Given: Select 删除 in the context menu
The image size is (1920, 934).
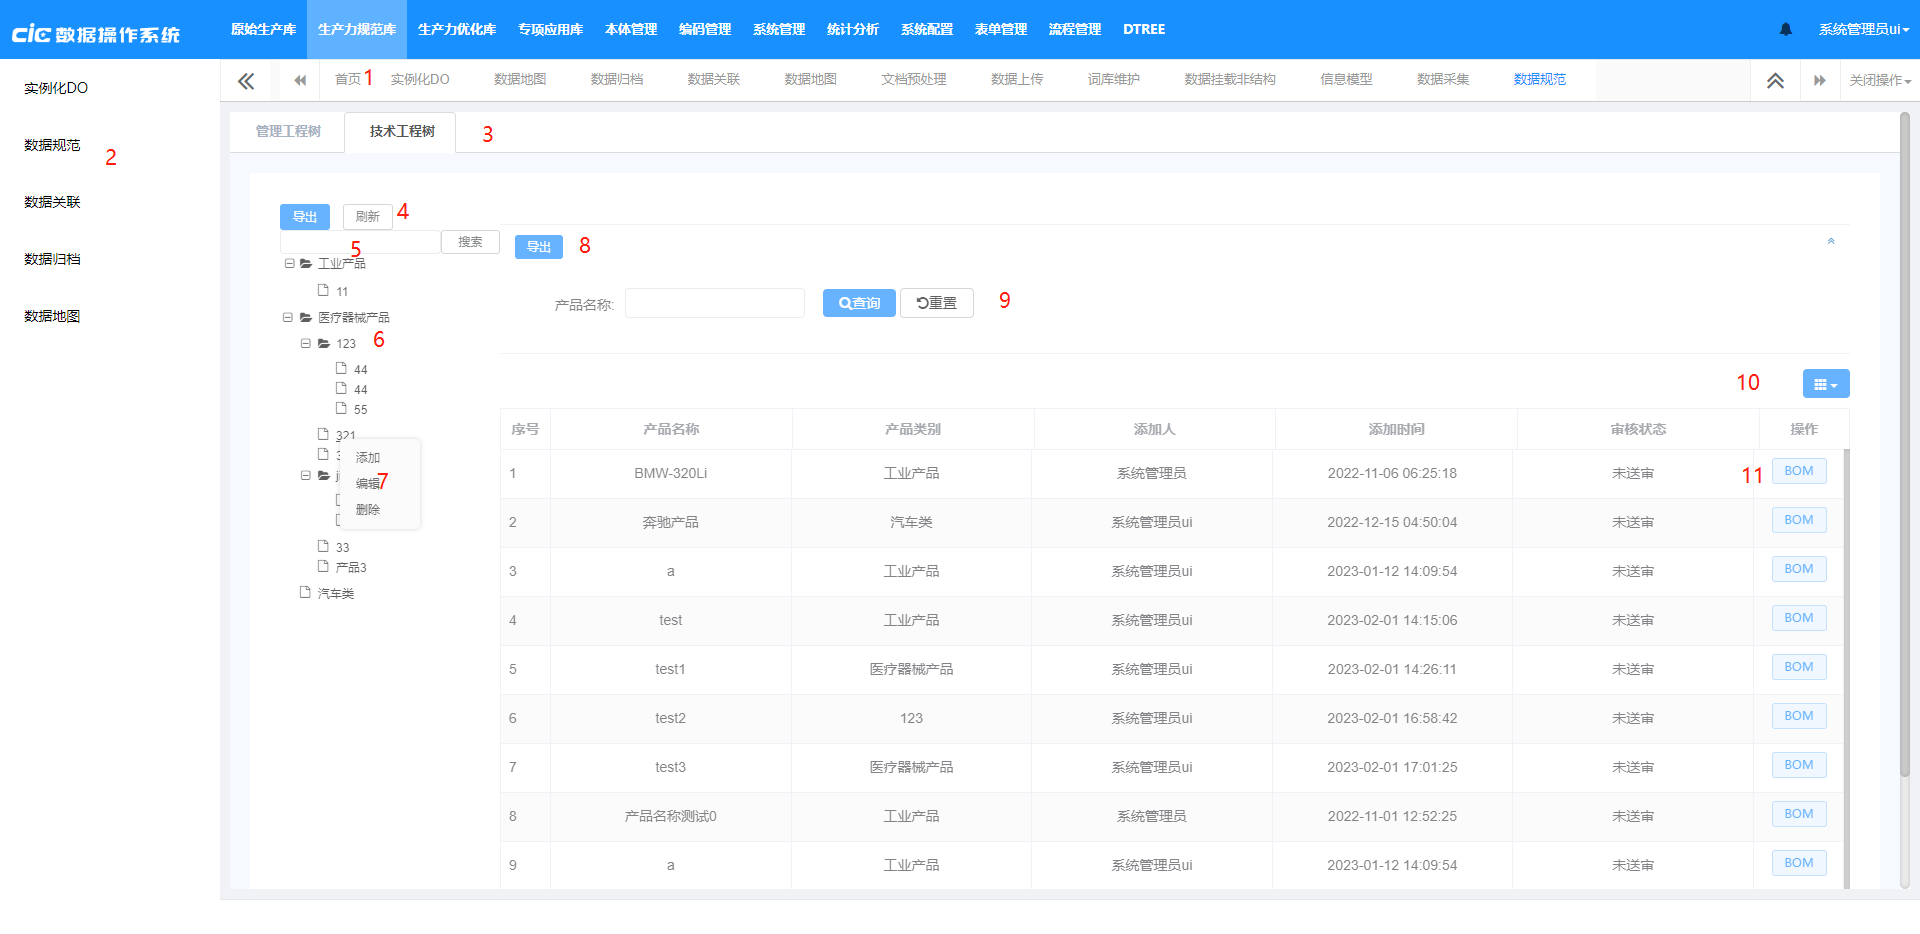Looking at the screenshot, I should (x=369, y=509).
